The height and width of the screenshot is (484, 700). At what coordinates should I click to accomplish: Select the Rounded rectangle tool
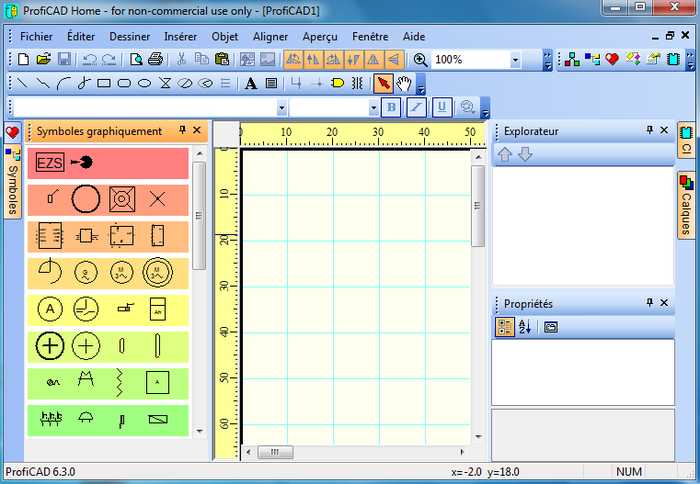pyautogui.click(x=124, y=83)
